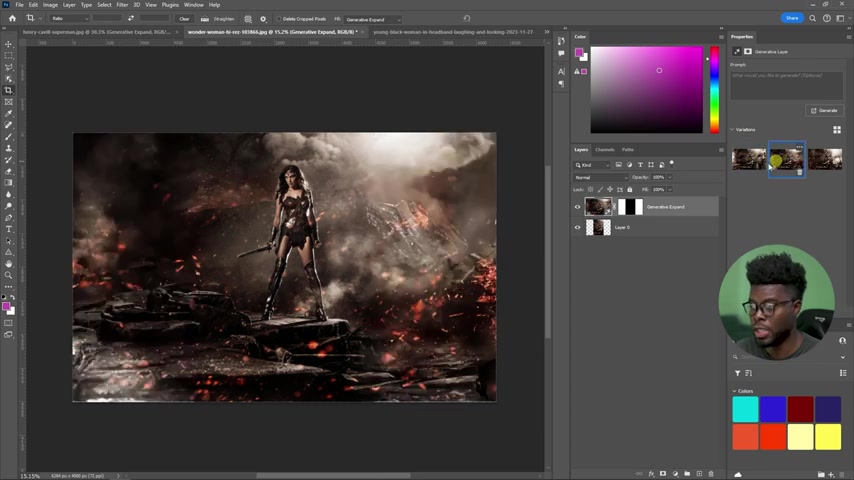The image size is (854, 480).
Task: Toggle prevent artboard auto-nesting lock
Action: [620, 190]
